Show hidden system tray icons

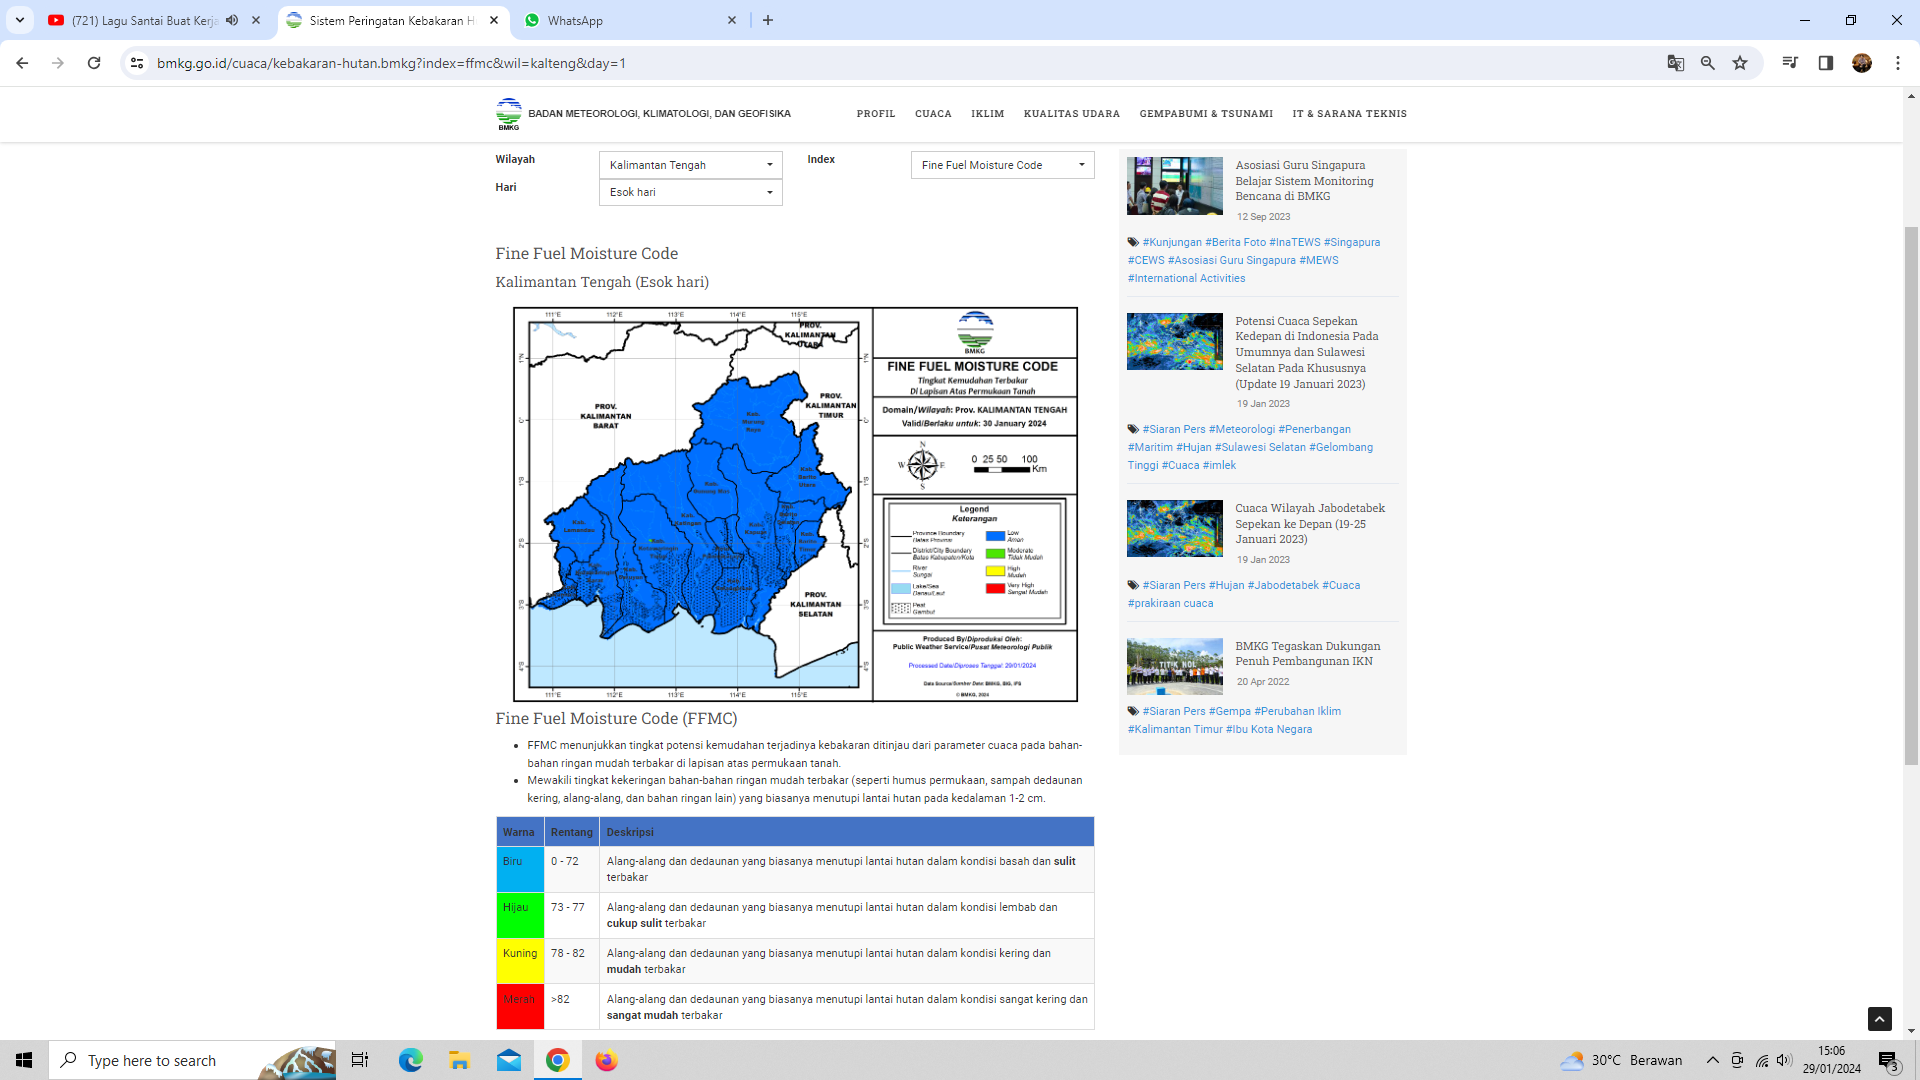(x=1713, y=1060)
